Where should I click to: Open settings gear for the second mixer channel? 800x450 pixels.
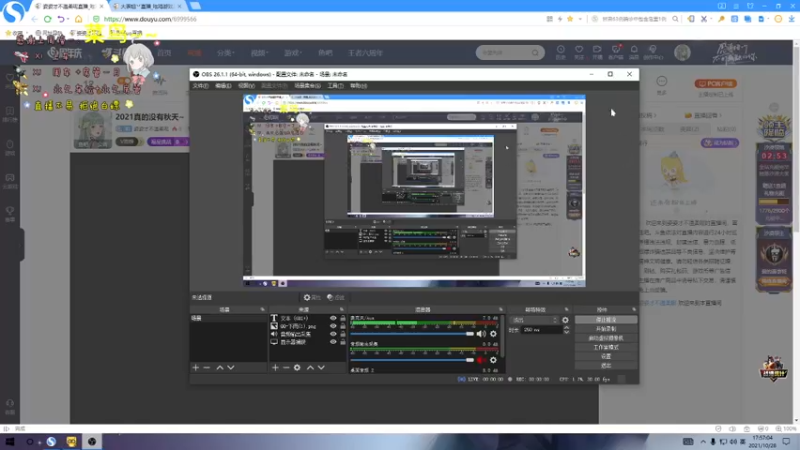click(493, 360)
